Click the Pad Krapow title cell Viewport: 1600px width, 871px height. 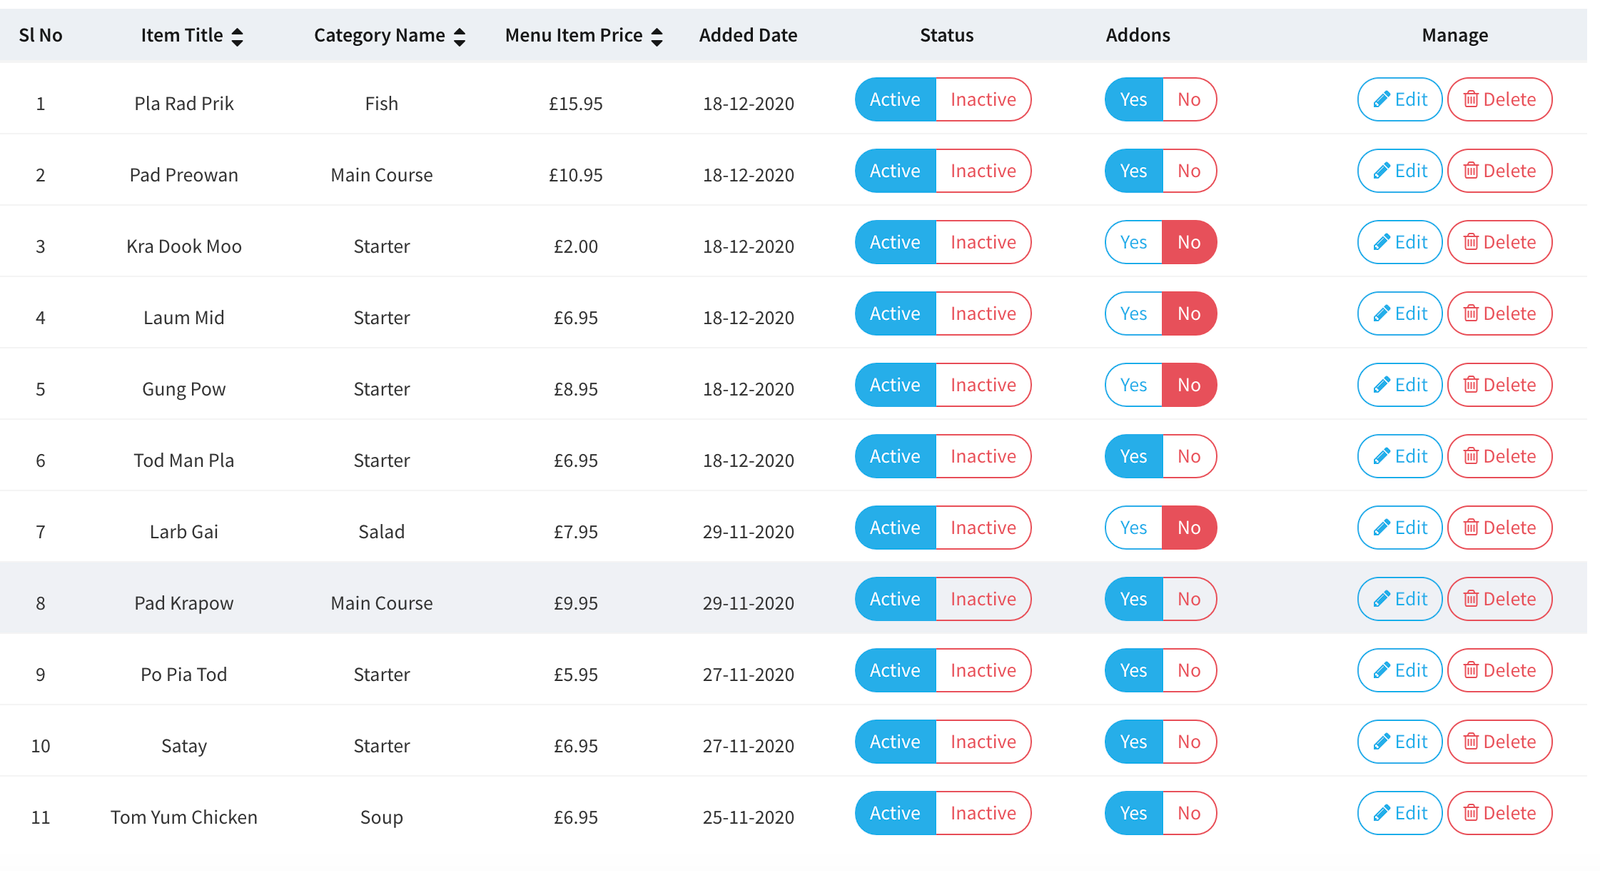(x=184, y=603)
